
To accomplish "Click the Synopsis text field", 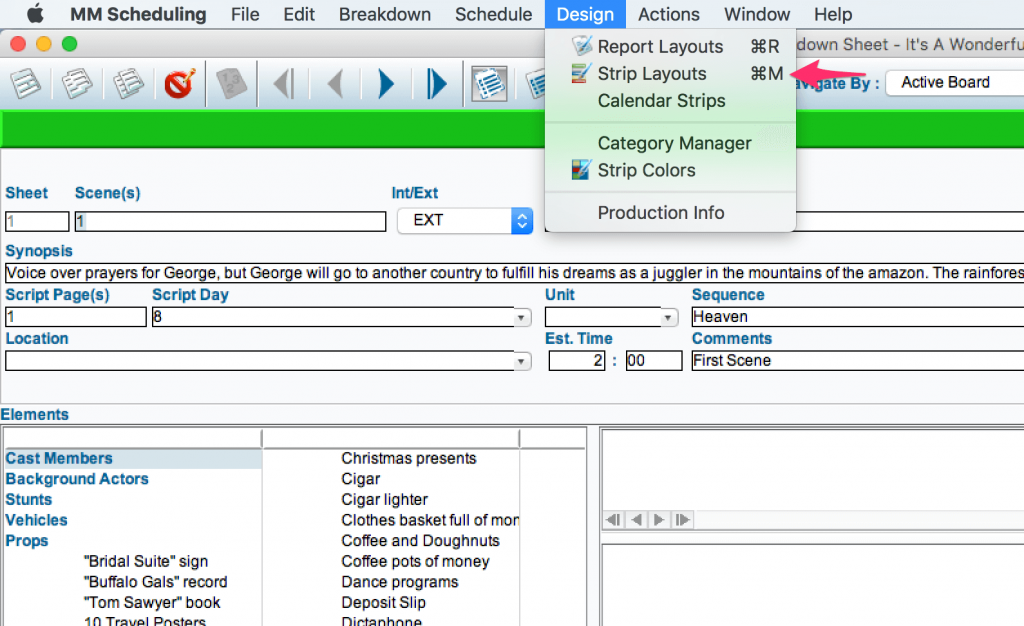I will point(515,273).
